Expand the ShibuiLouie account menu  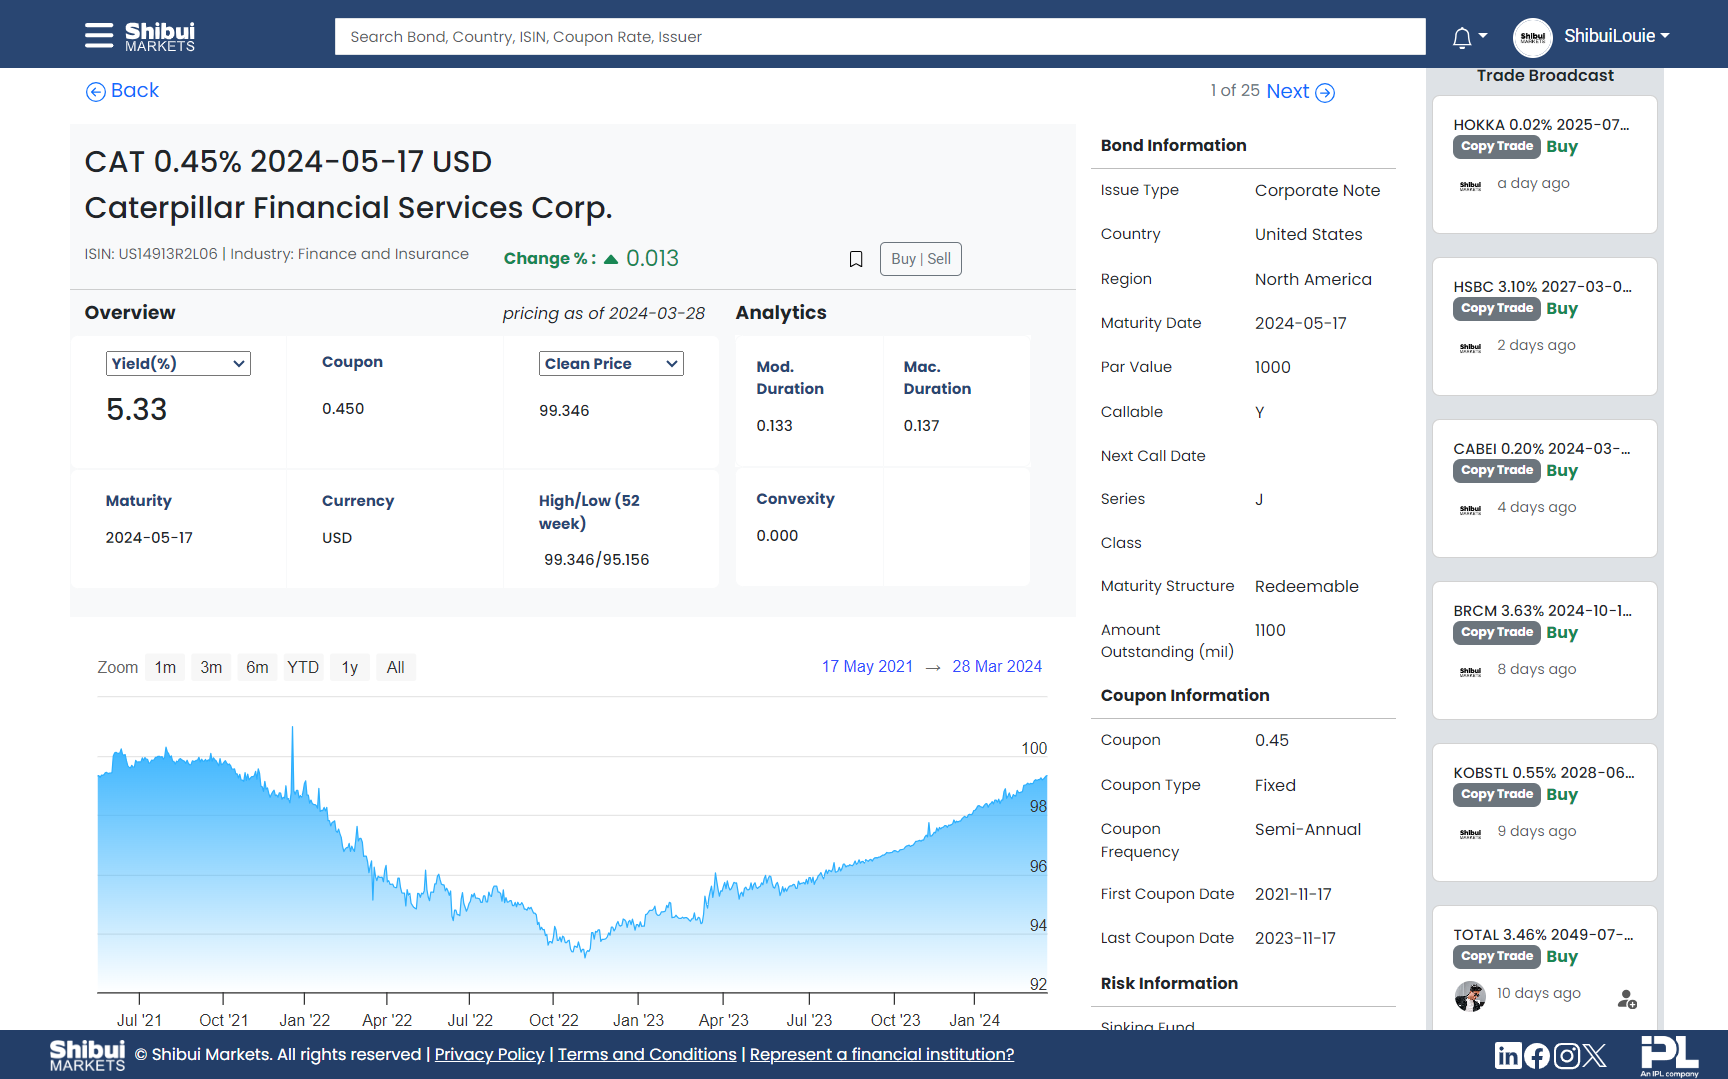coord(1617,36)
